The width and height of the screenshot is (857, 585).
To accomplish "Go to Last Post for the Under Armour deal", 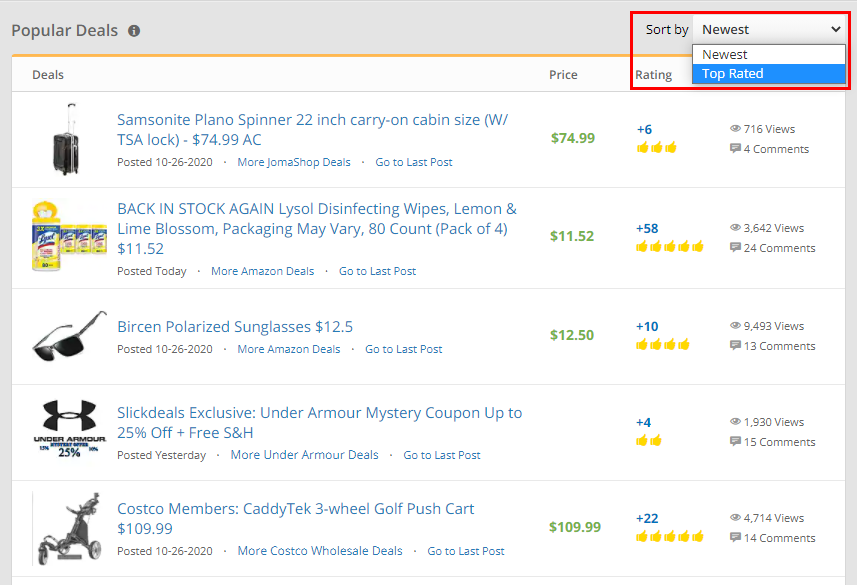I will click(x=442, y=455).
